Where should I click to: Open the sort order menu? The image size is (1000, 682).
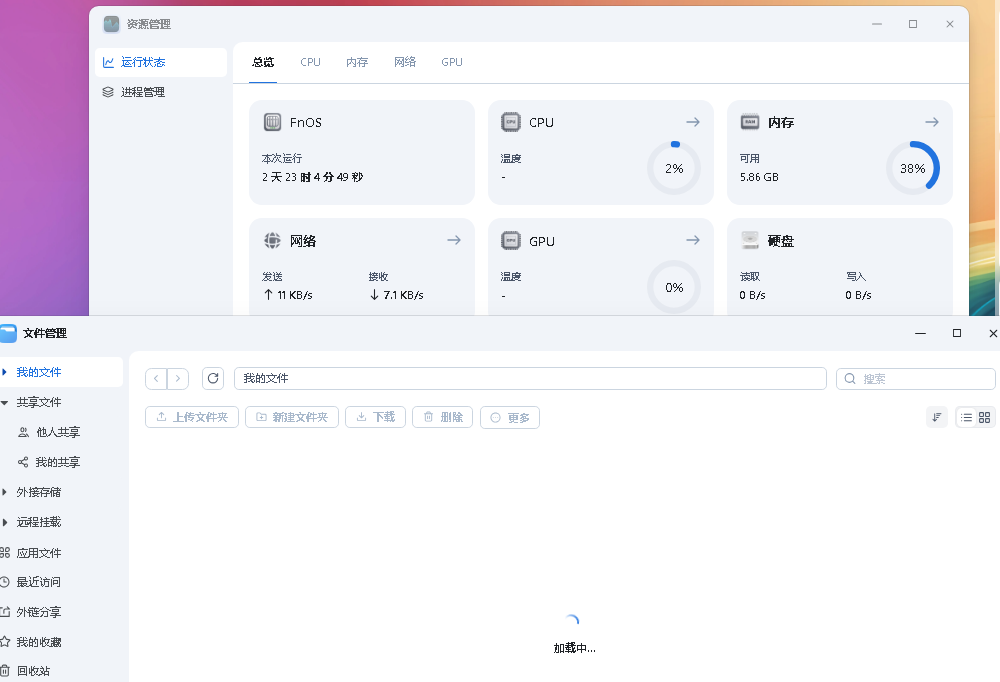pos(937,417)
